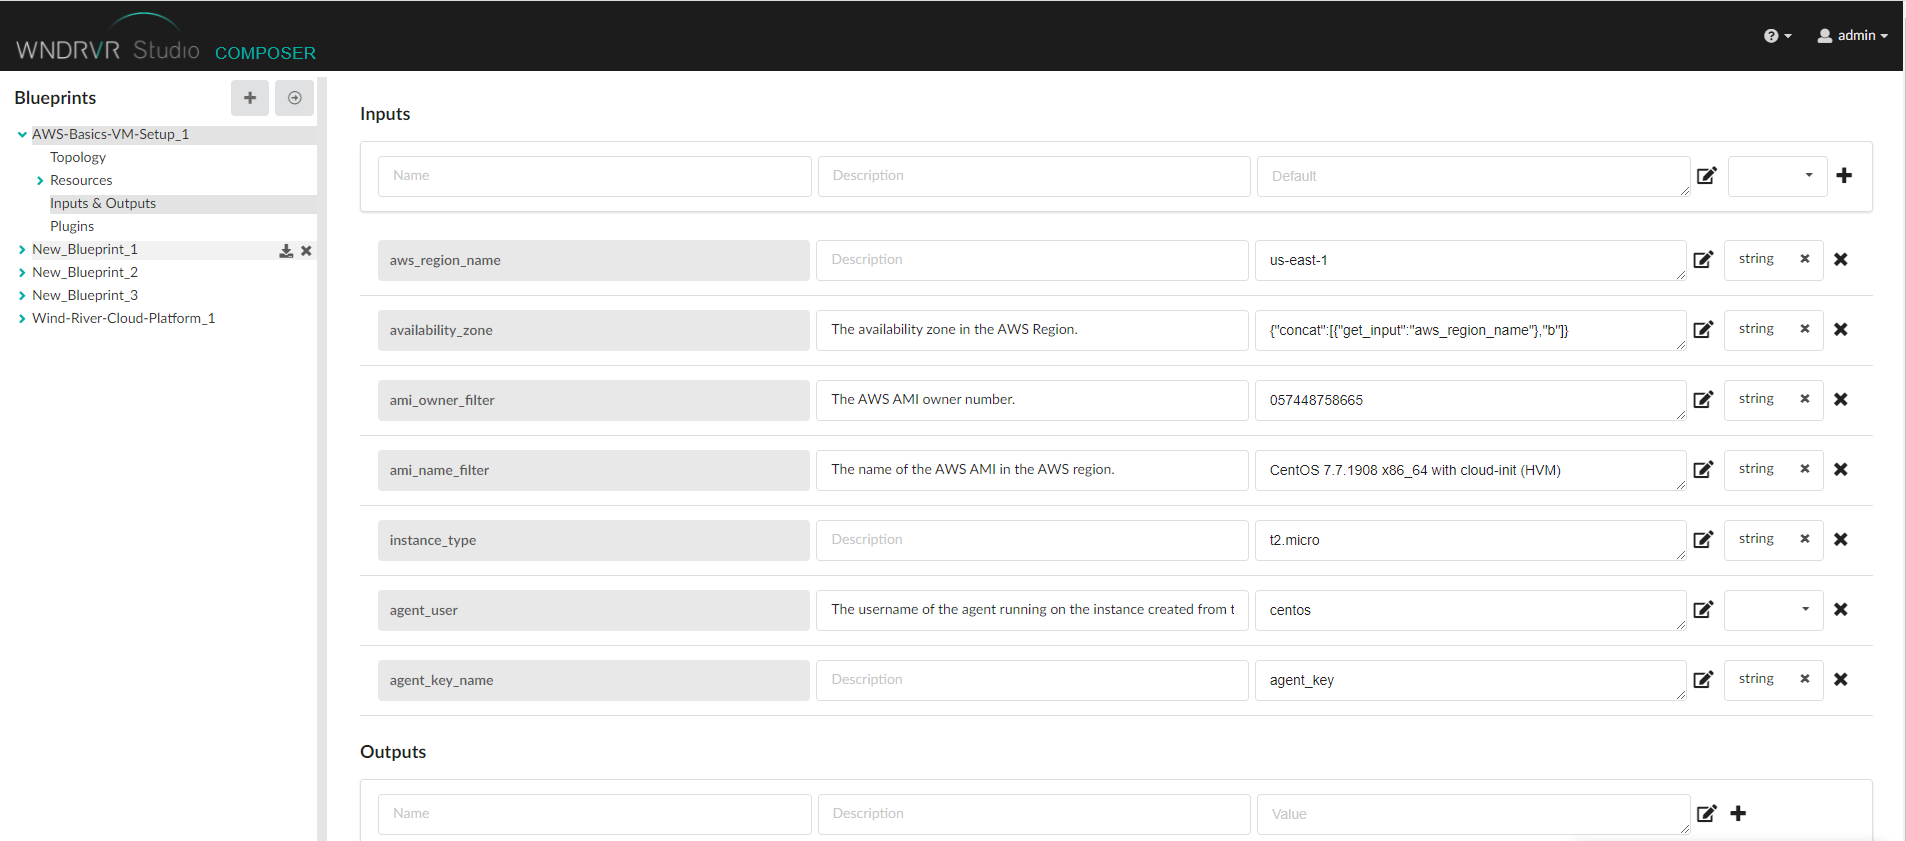The height and width of the screenshot is (841, 1906).
Task: Delete the aws_region_name input
Action: coord(1841,260)
